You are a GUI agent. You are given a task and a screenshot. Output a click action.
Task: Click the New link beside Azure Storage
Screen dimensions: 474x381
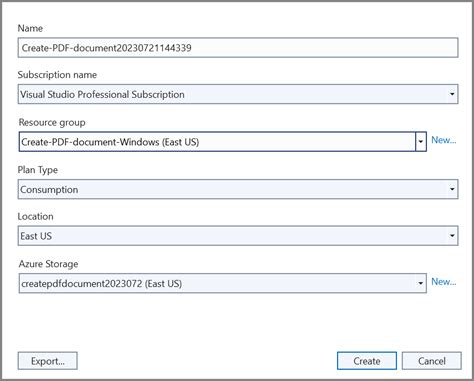tap(443, 282)
